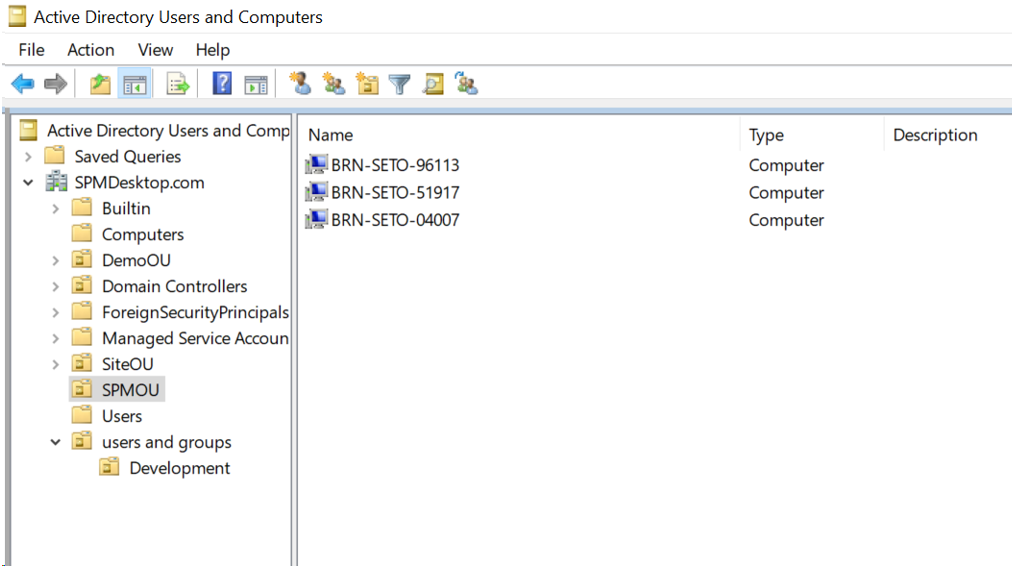Image resolution: width=1012 pixels, height=566 pixels.
Task: Toggle the Show/Hide Action Pane button
Action: click(256, 85)
